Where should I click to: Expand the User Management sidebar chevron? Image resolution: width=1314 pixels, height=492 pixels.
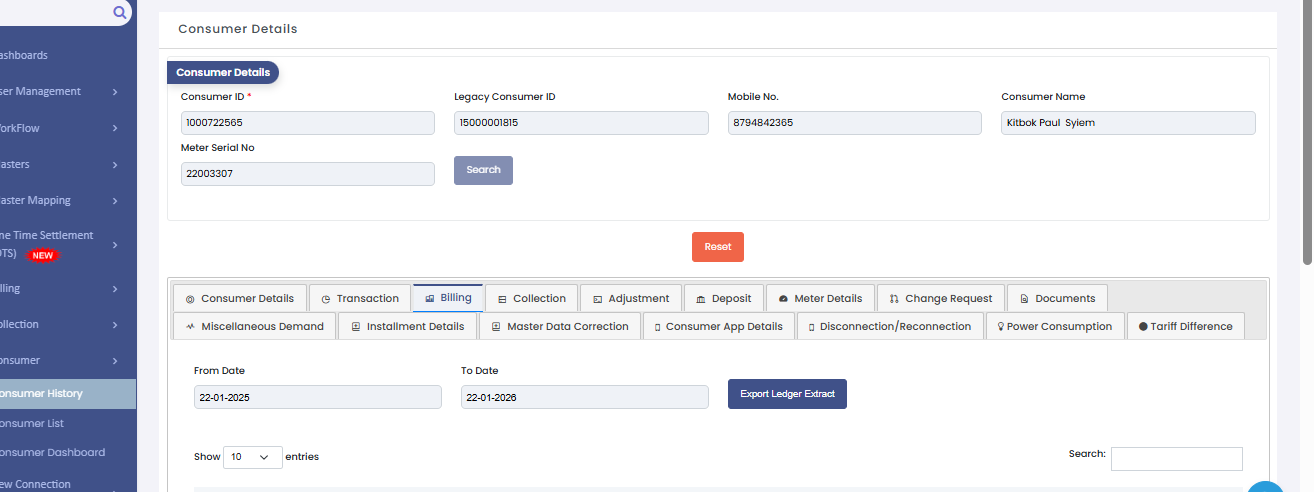click(115, 92)
